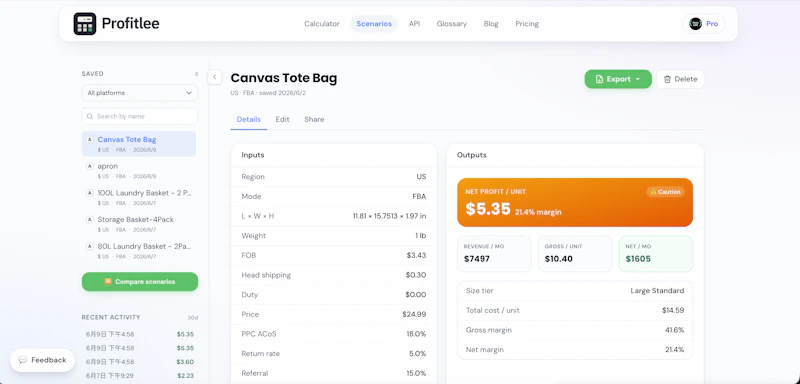Click the Pro account button

pos(704,23)
